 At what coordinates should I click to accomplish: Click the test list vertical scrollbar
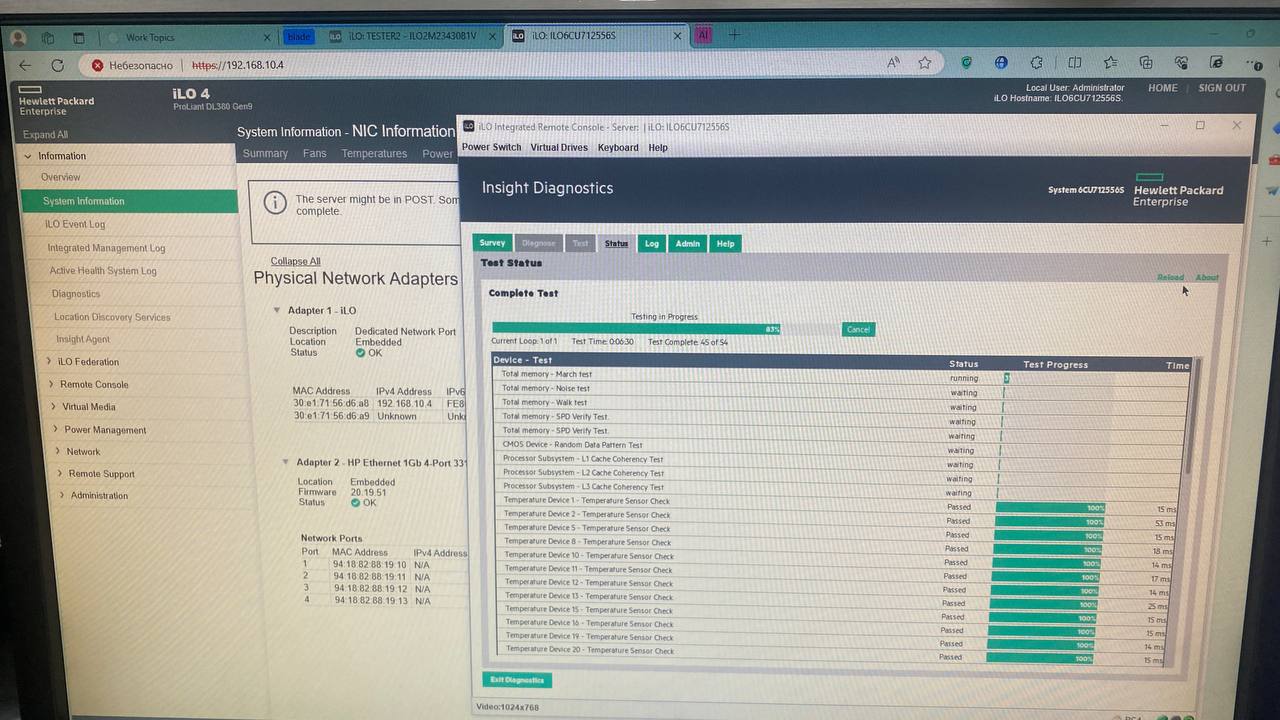pyautogui.click(x=1190, y=420)
